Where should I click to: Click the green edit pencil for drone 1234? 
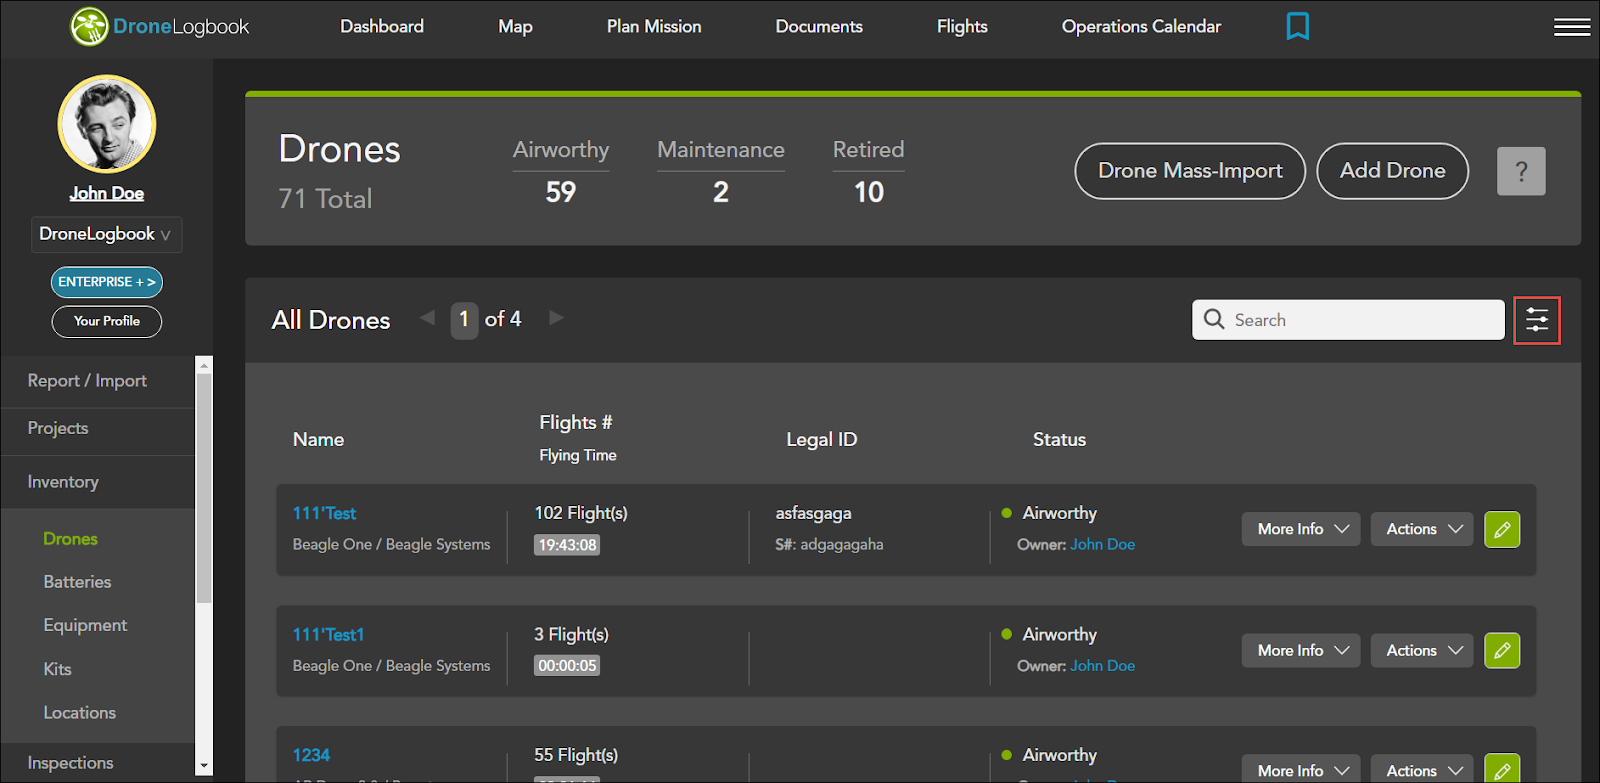pyautogui.click(x=1502, y=768)
